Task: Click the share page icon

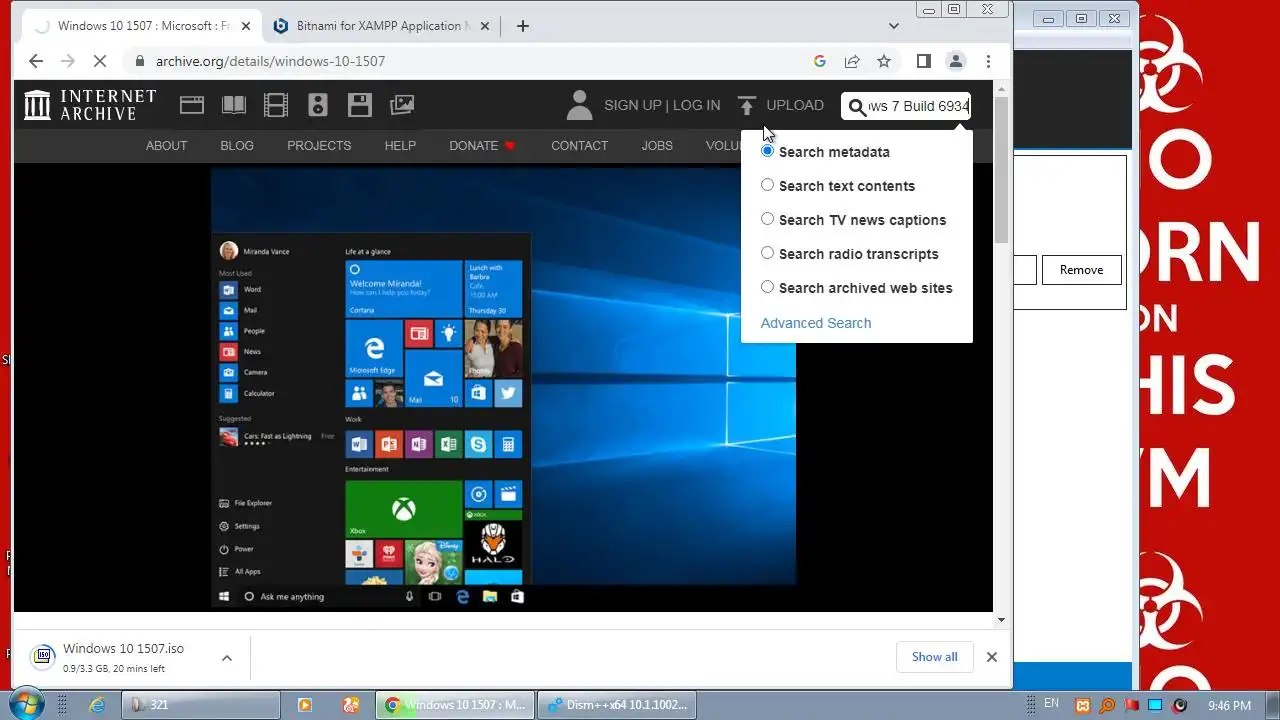Action: click(852, 61)
